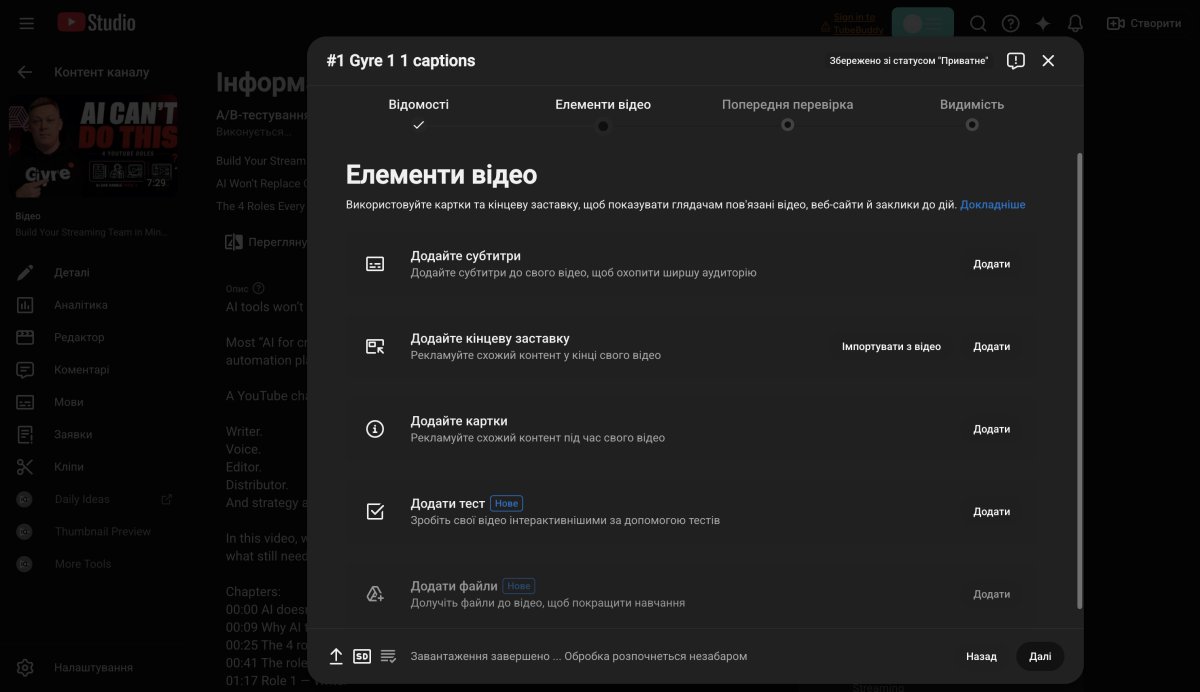Click the Sign in to TubeBuddy link
This screenshot has height=692, width=1200.
[x=853, y=23]
